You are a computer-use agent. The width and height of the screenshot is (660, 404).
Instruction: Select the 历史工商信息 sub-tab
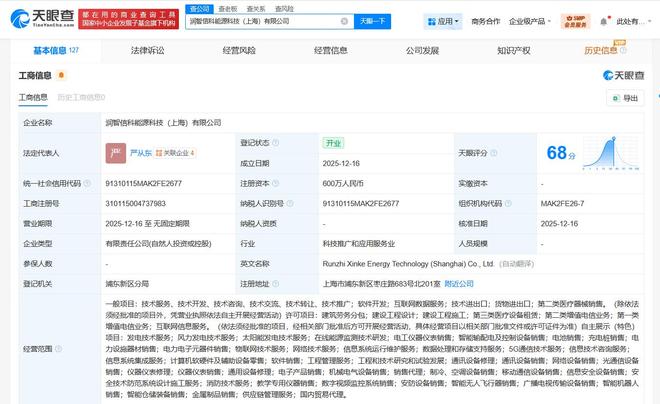pos(81,98)
